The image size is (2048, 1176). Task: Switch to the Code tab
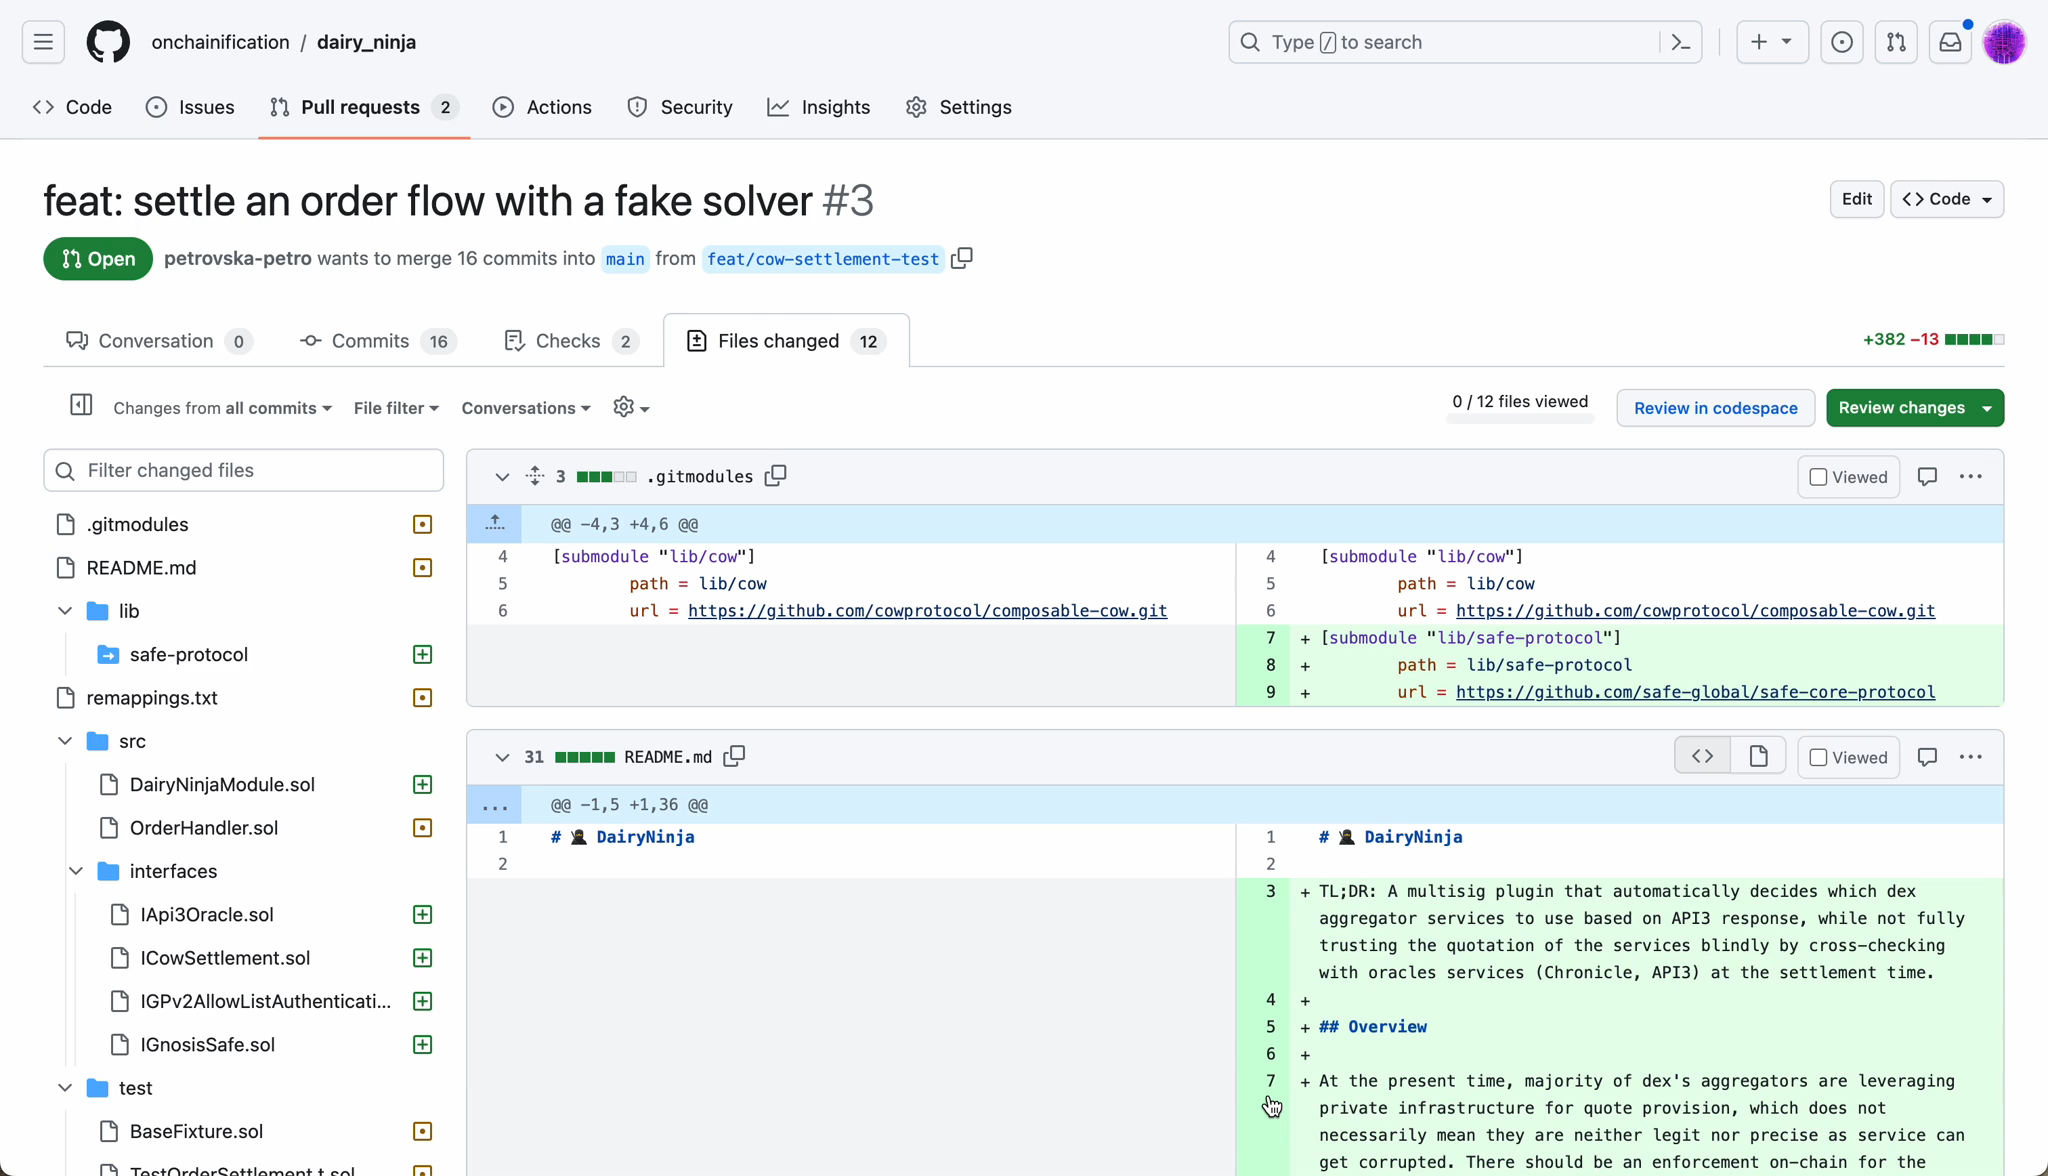tap(72, 107)
